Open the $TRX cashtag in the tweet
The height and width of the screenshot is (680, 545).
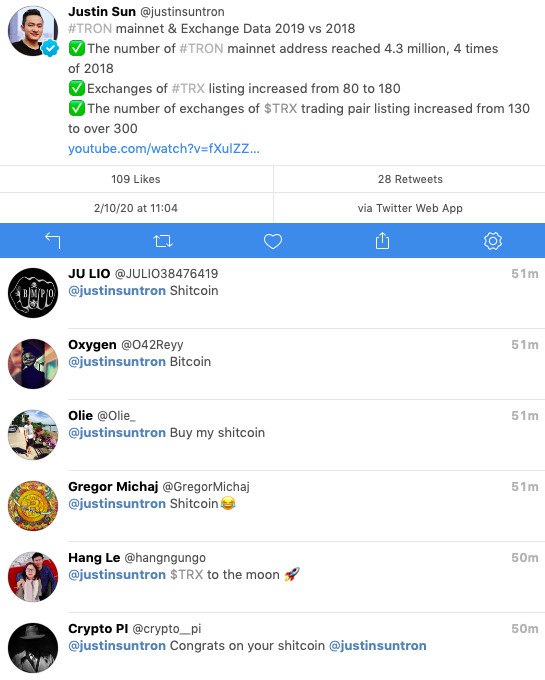(281, 108)
